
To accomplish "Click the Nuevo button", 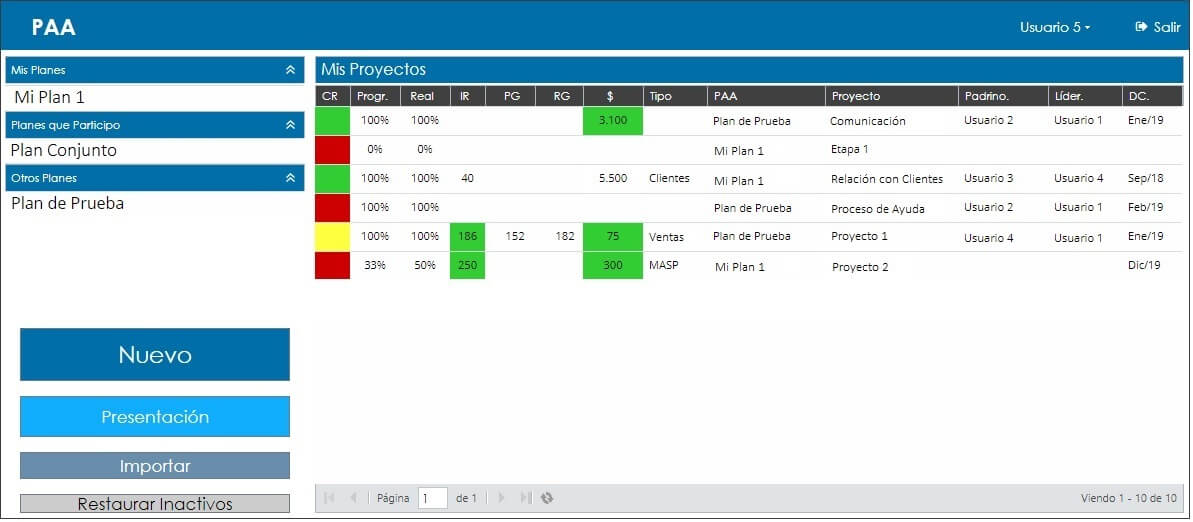I will coord(154,355).
